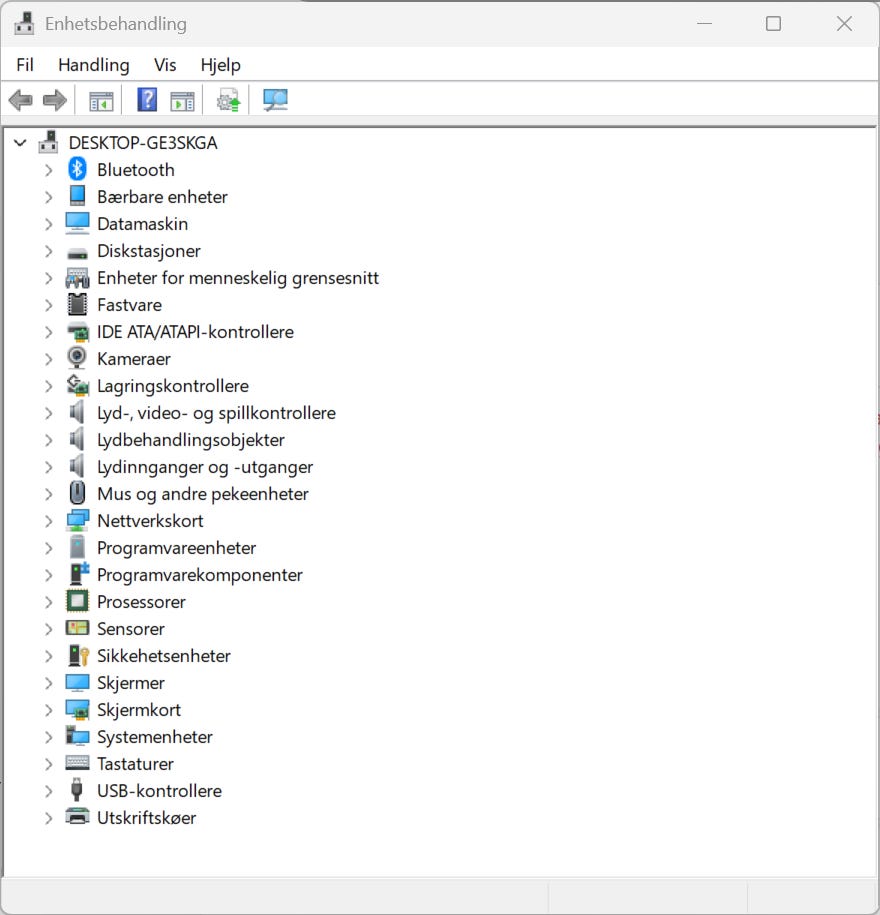Click the Bluetooth category icon
The image size is (880, 915).
pos(77,170)
